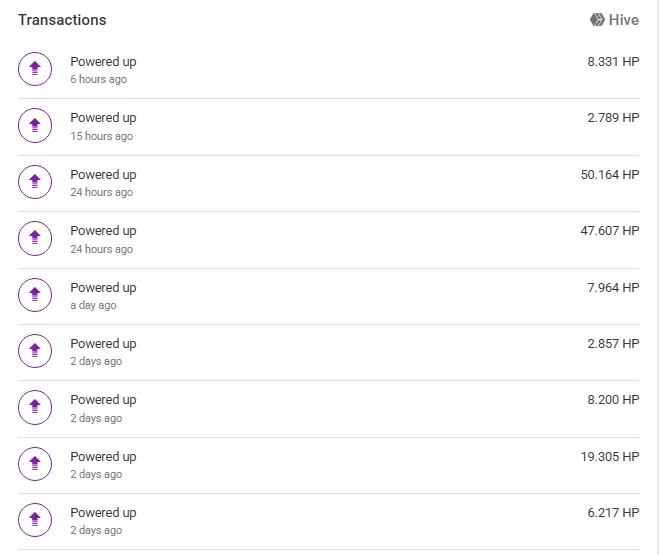
Task: Click the power-up icon for 8.331 HP
Action: coord(35,69)
